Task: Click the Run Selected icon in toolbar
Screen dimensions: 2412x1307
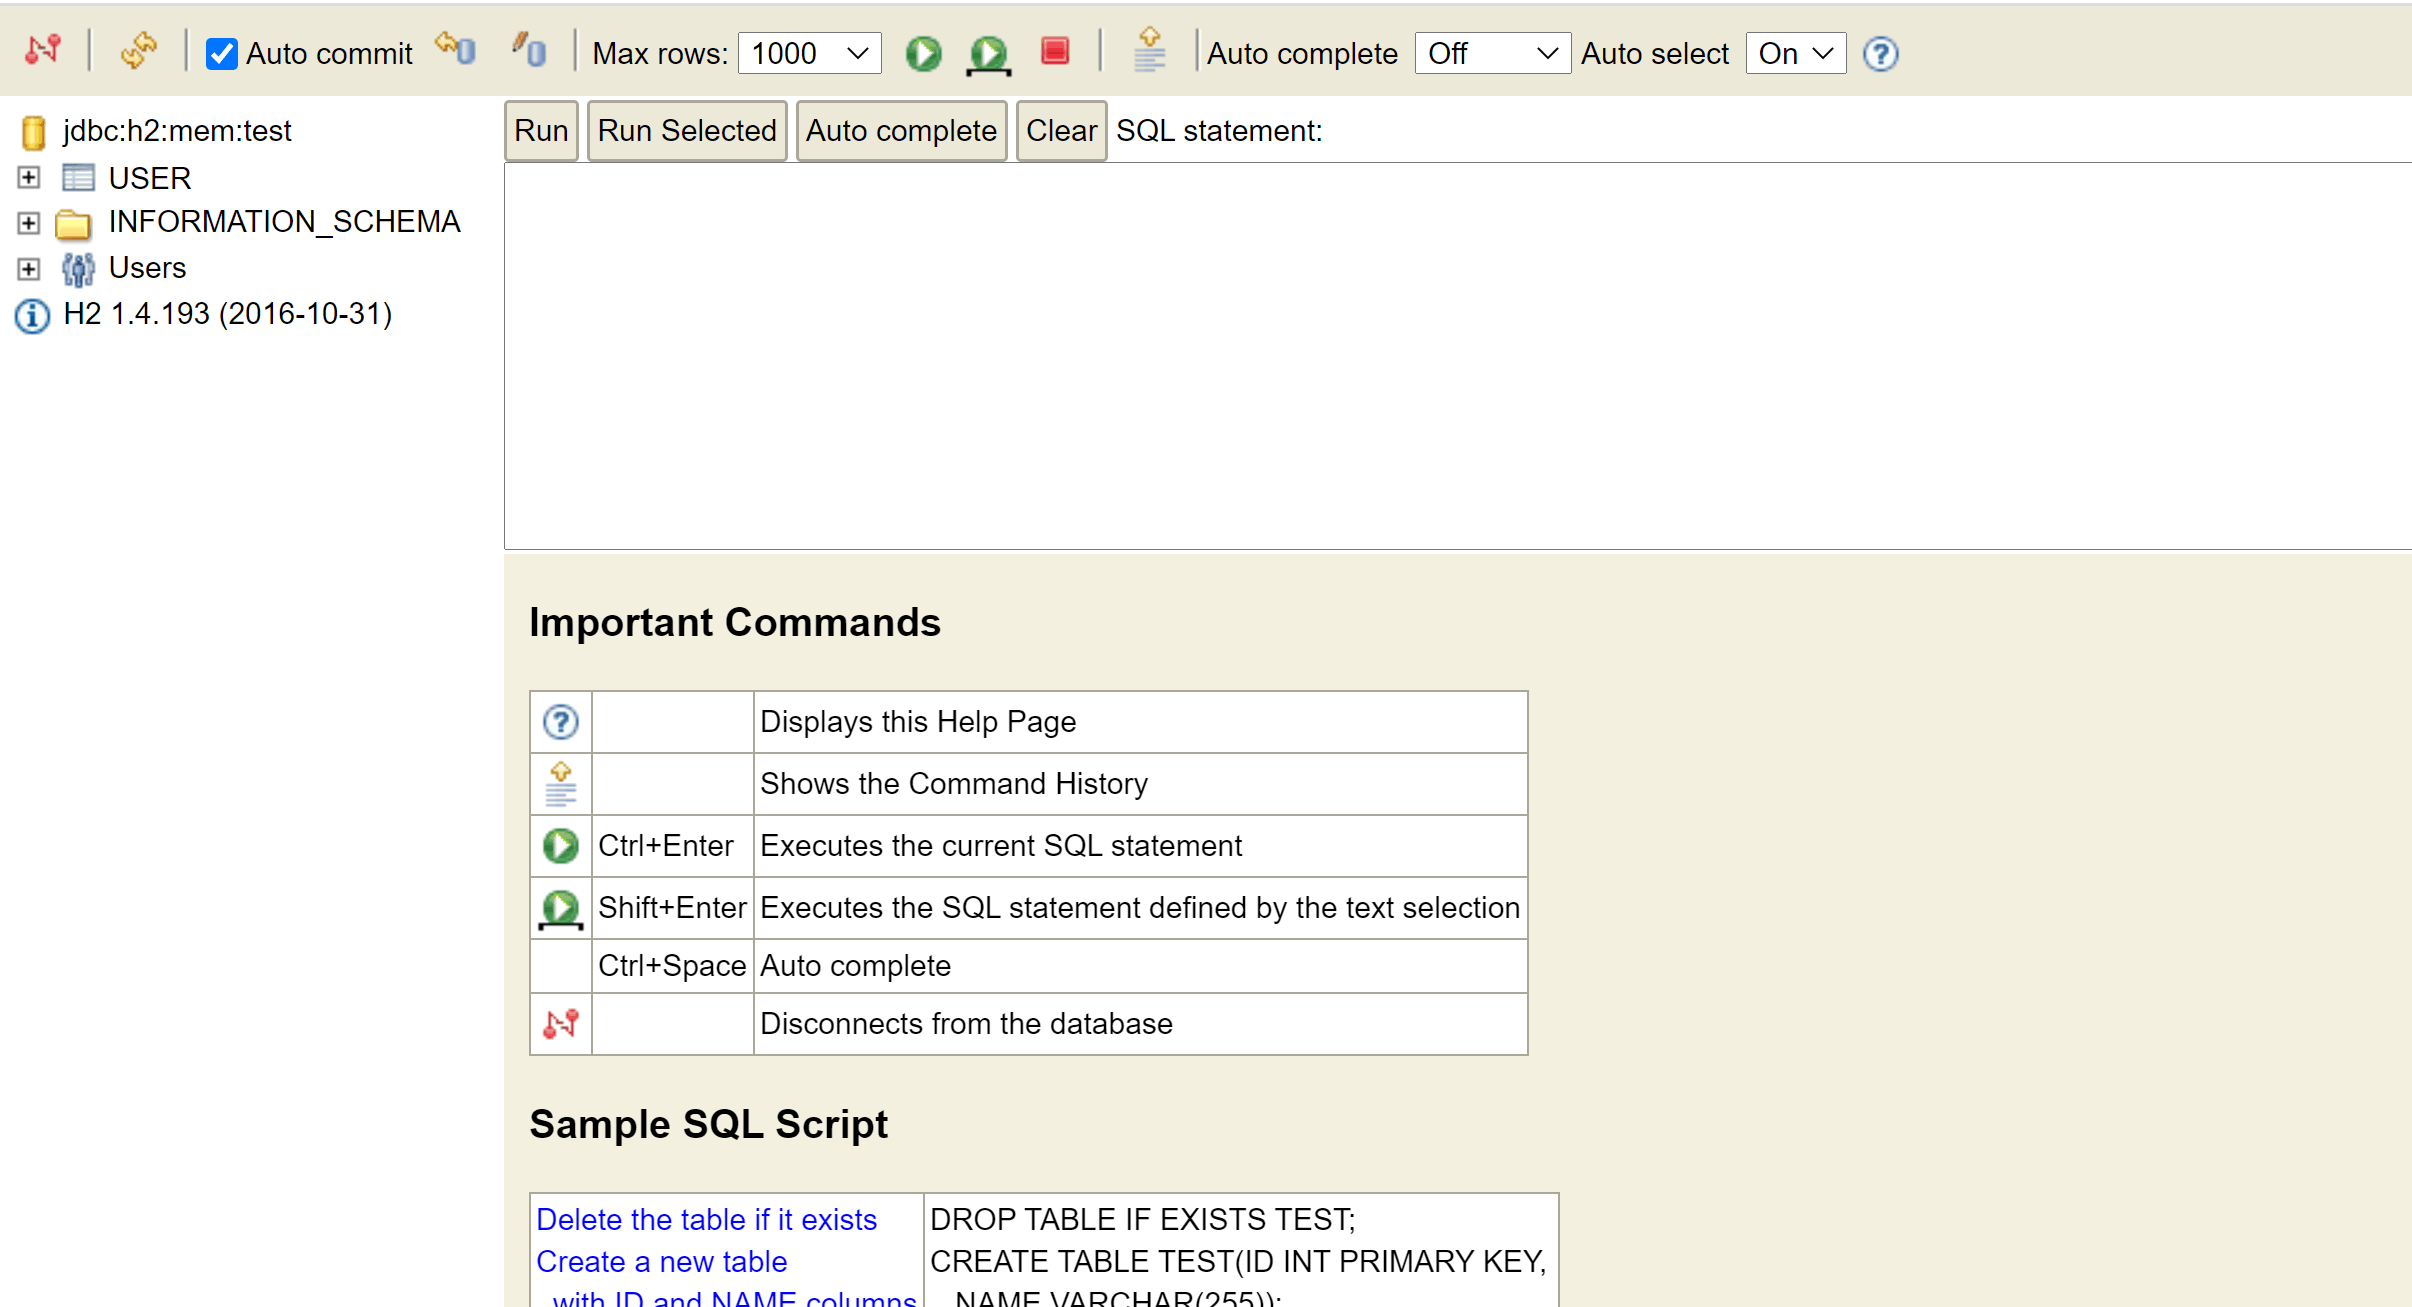Action: coord(988,54)
